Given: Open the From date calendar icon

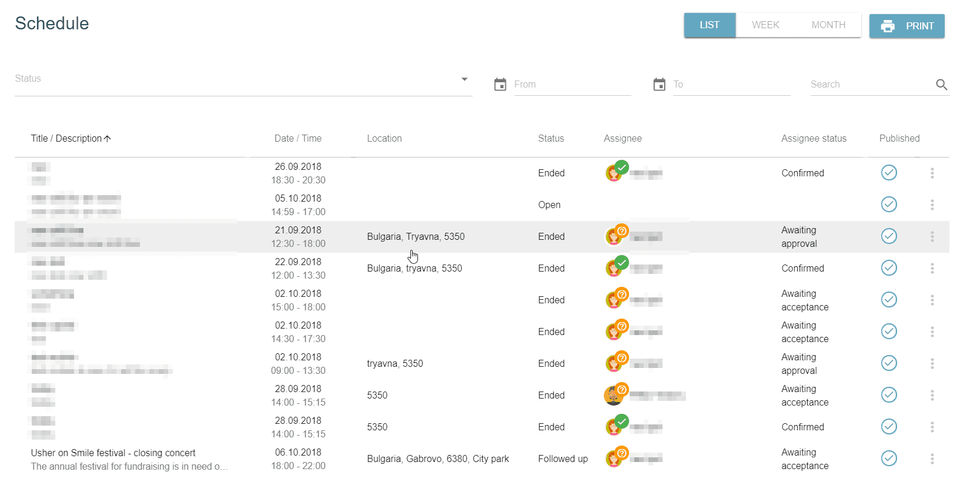Looking at the screenshot, I should 500,84.
